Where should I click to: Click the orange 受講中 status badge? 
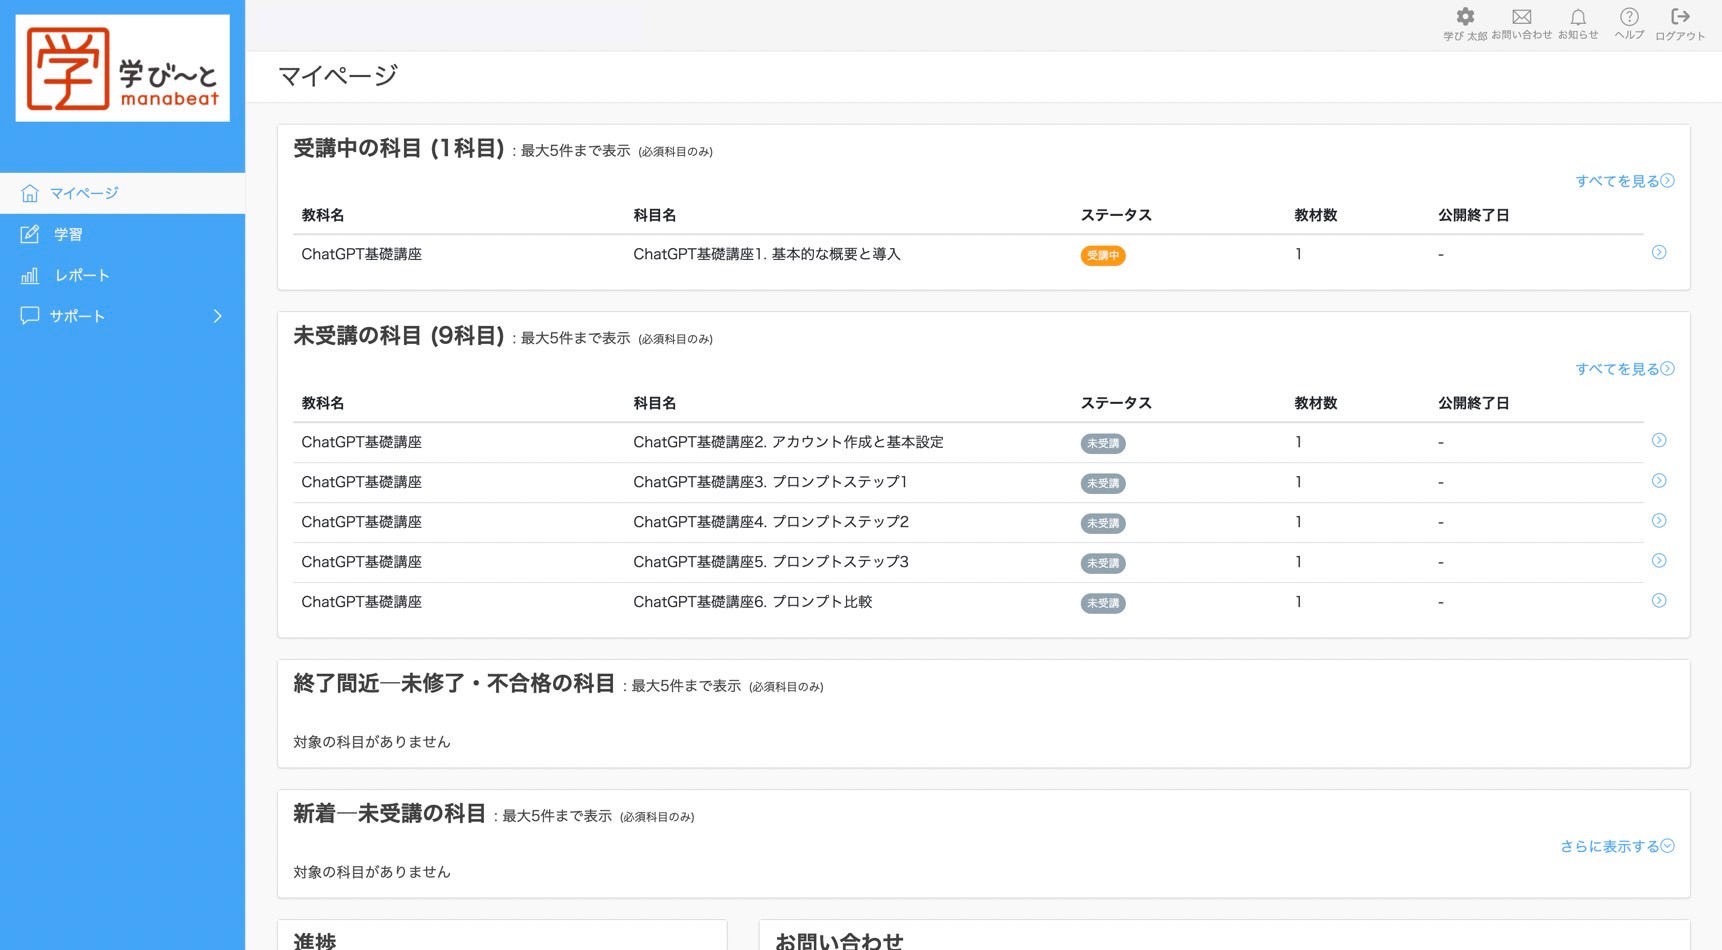(1102, 256)
